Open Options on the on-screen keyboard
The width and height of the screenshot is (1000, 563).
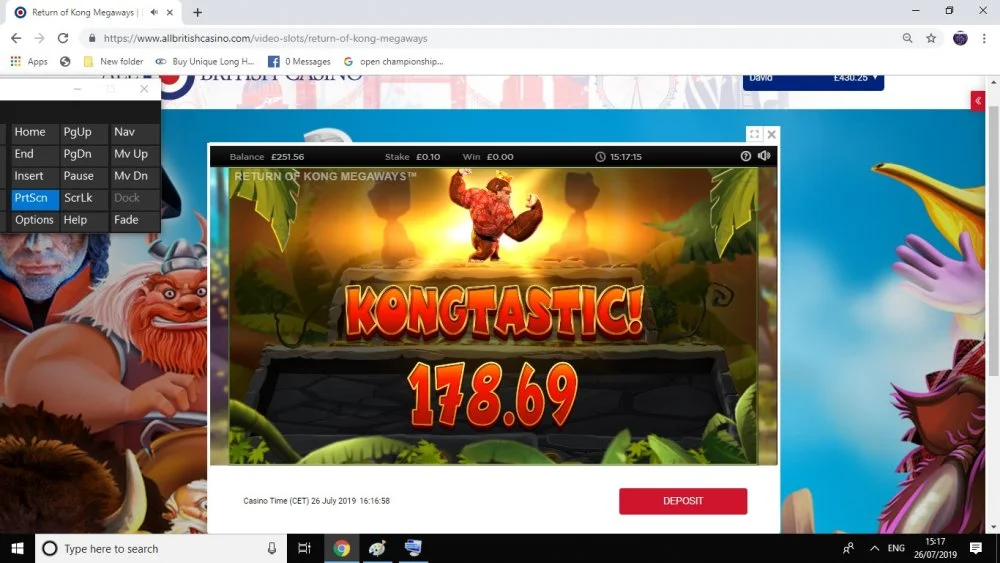[x=34, y=220]
